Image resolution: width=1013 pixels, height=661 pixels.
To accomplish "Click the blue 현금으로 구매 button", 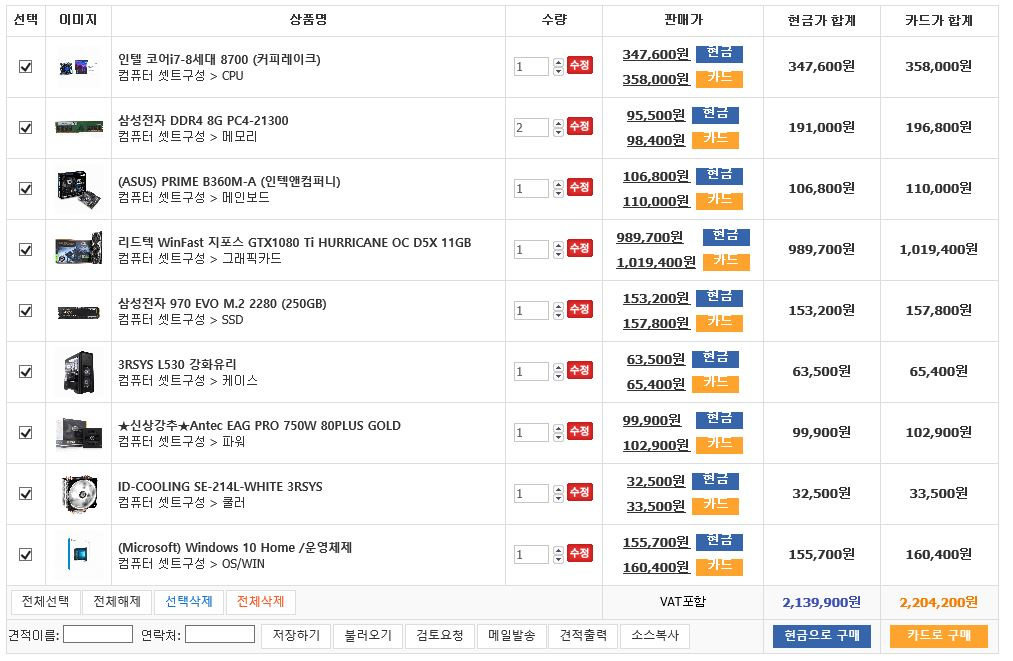I will pyautogui.click(x=822, y=636).
